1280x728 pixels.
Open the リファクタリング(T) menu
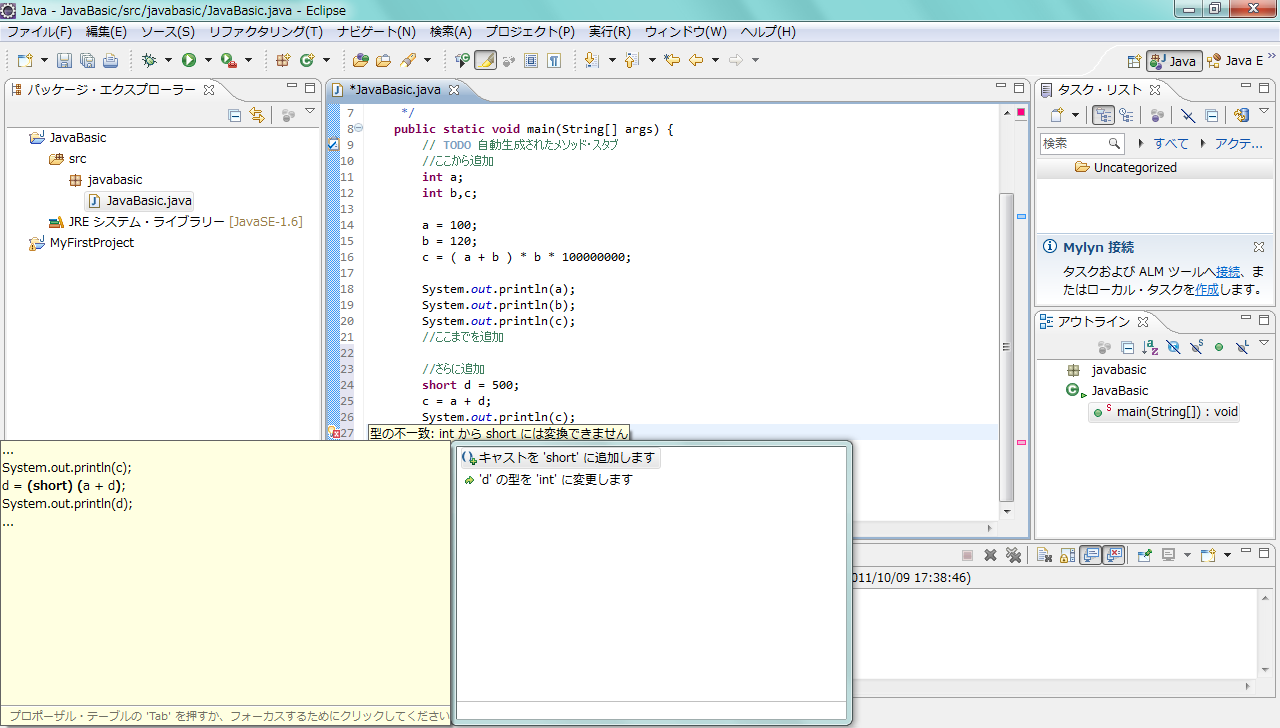pos(266,32)
